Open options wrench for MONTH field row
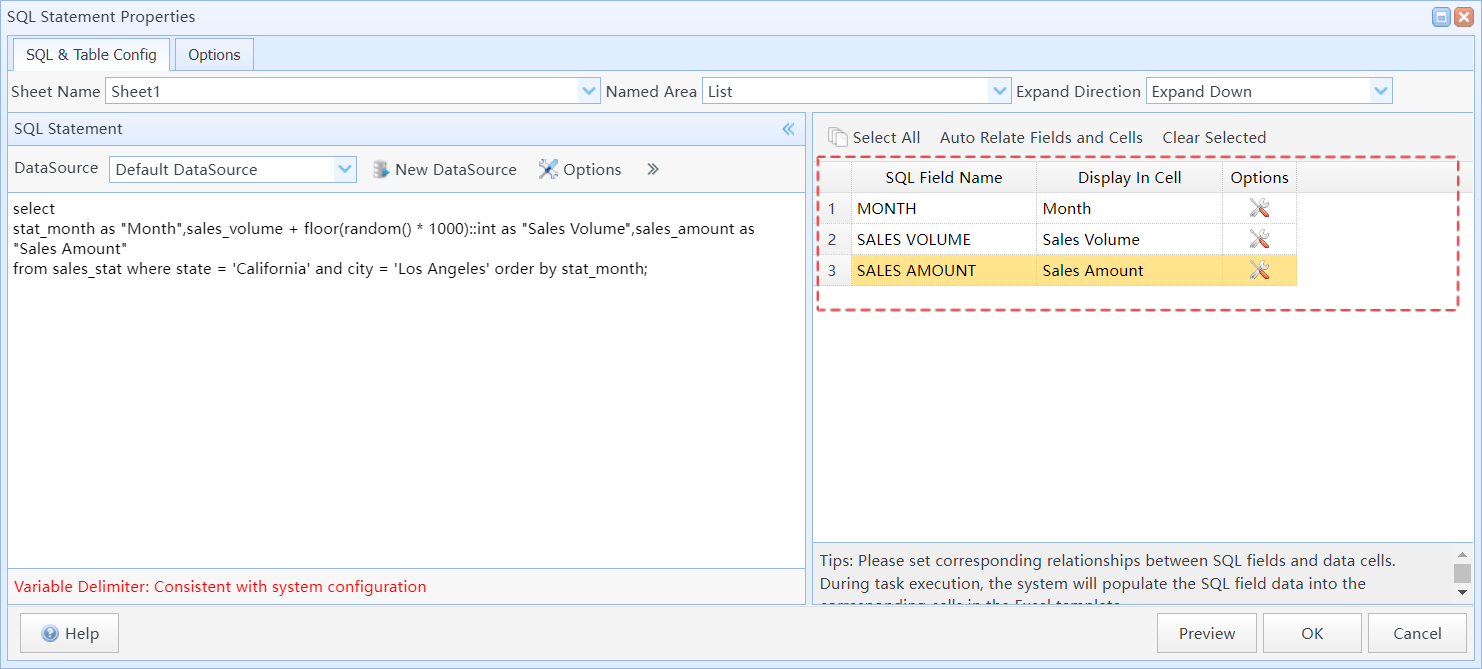Screen dimensions: 1482x669 tap(1259, 207)
